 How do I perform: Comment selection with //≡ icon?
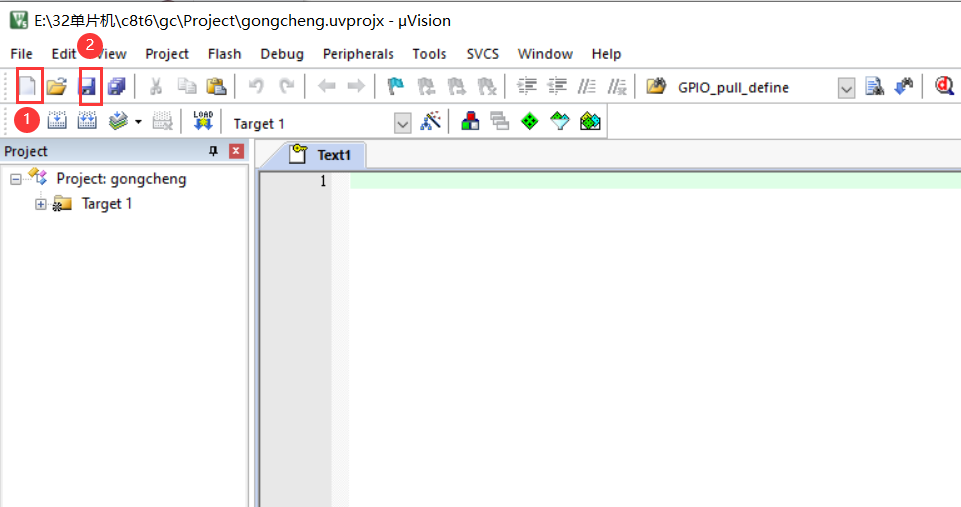(587, 86)
